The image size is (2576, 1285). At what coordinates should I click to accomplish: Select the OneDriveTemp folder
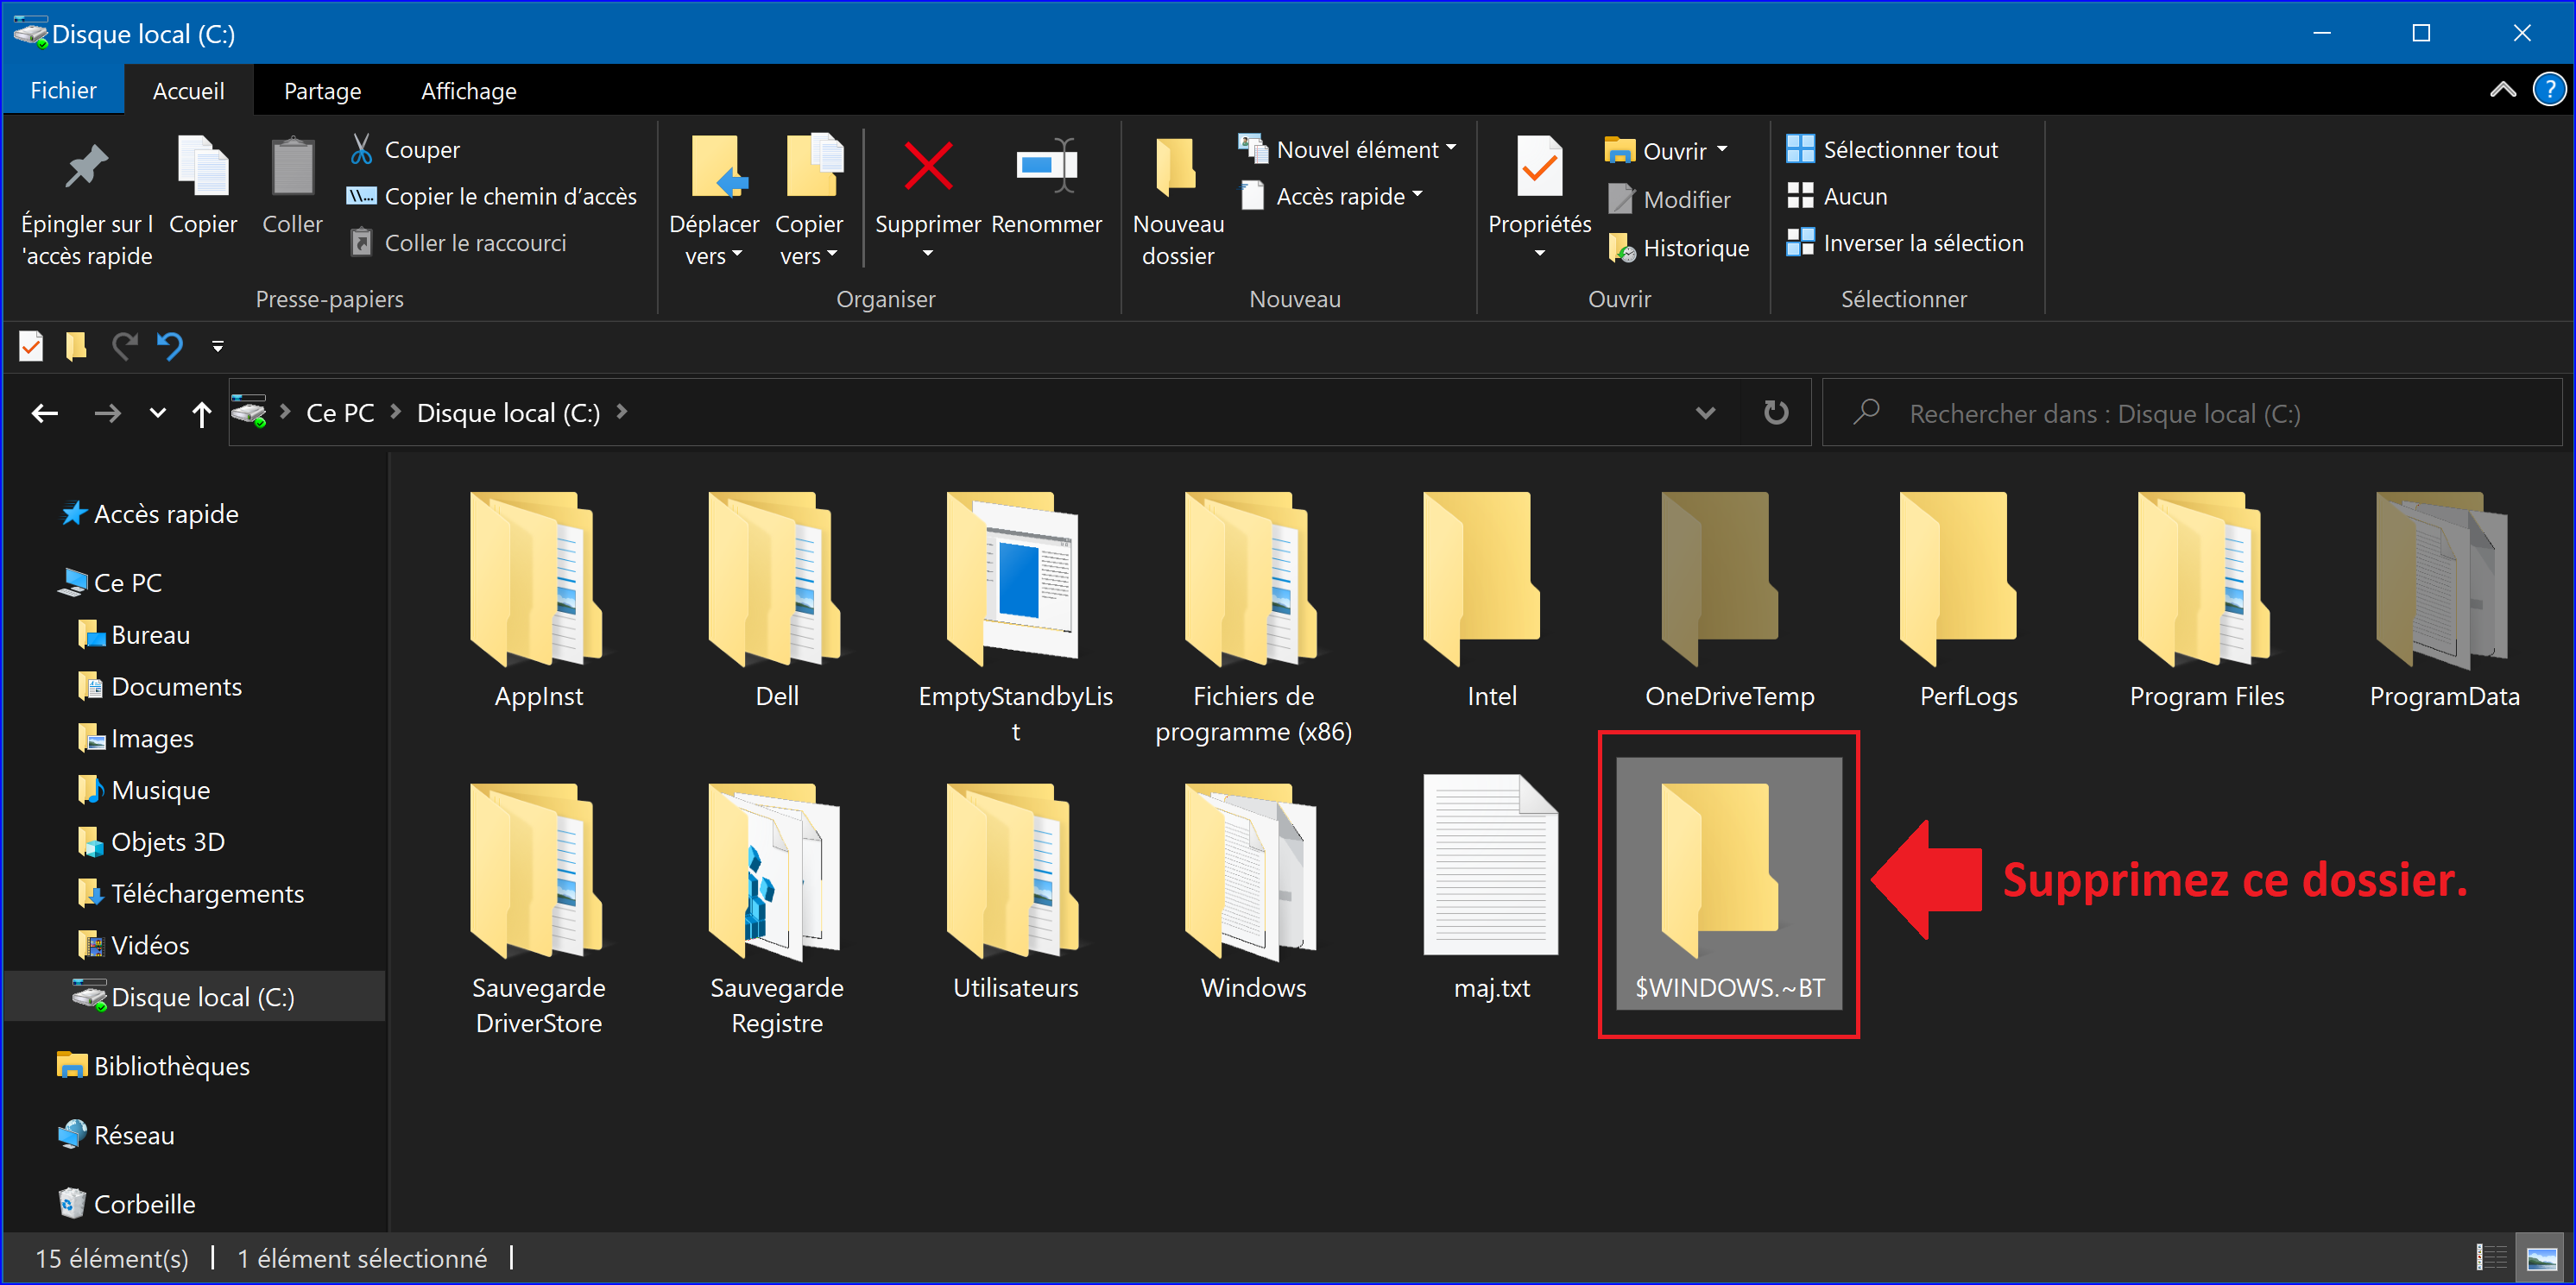coord(1729,598)
